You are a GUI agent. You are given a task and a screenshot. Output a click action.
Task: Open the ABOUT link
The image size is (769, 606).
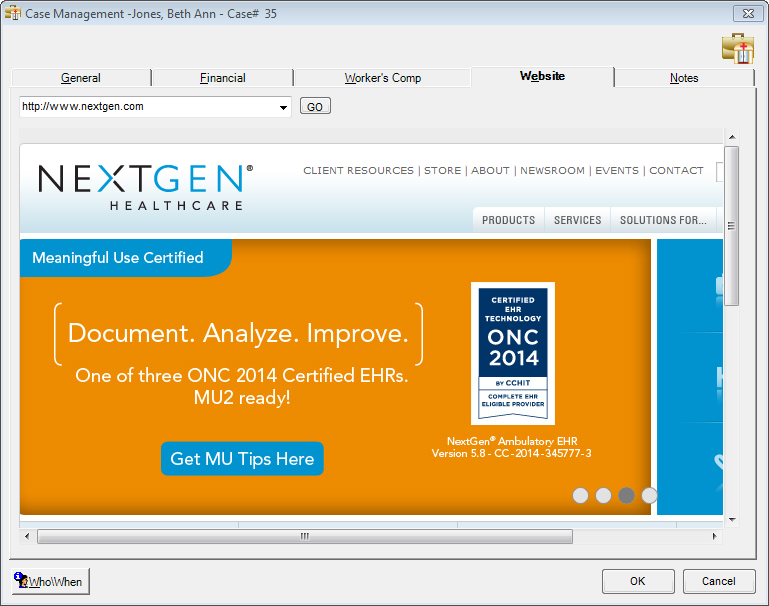pos(490,171)
